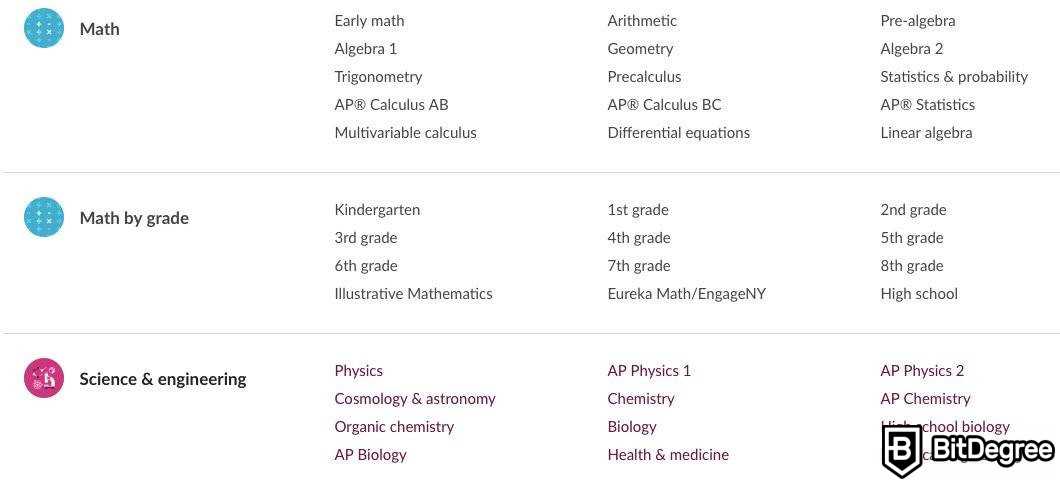Open the Math by grade heading
The width and height of the screenshot is (1060, 484).
tap(134, 218)
